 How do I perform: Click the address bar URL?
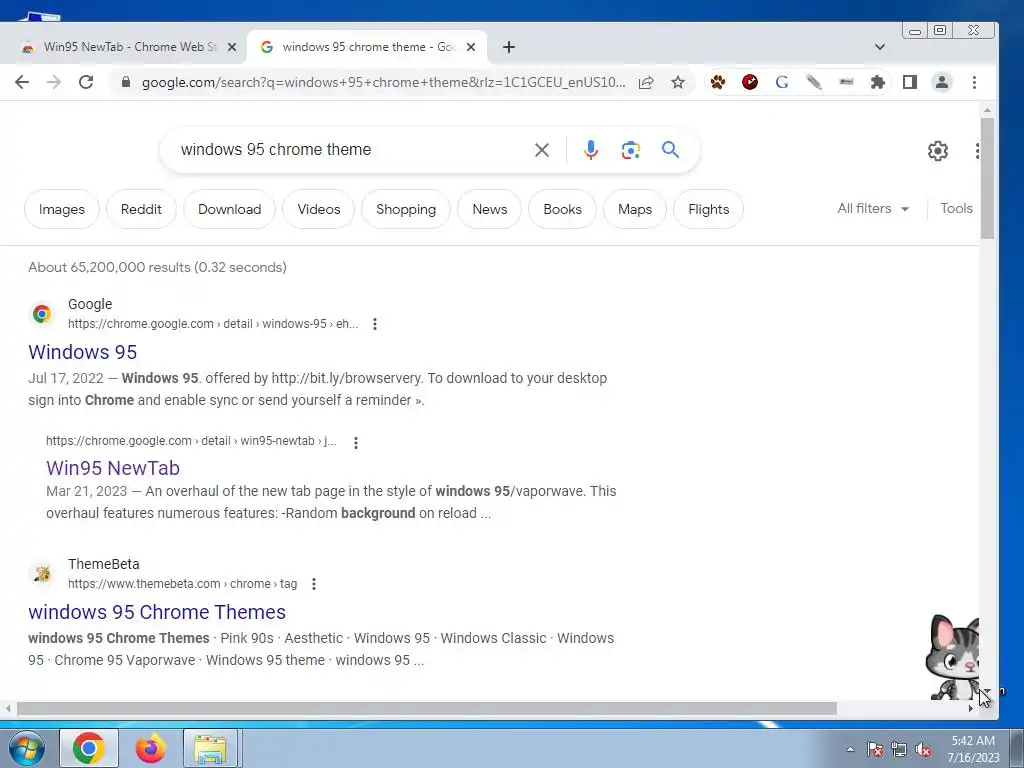pyautogui.click(x=383, y=82)
